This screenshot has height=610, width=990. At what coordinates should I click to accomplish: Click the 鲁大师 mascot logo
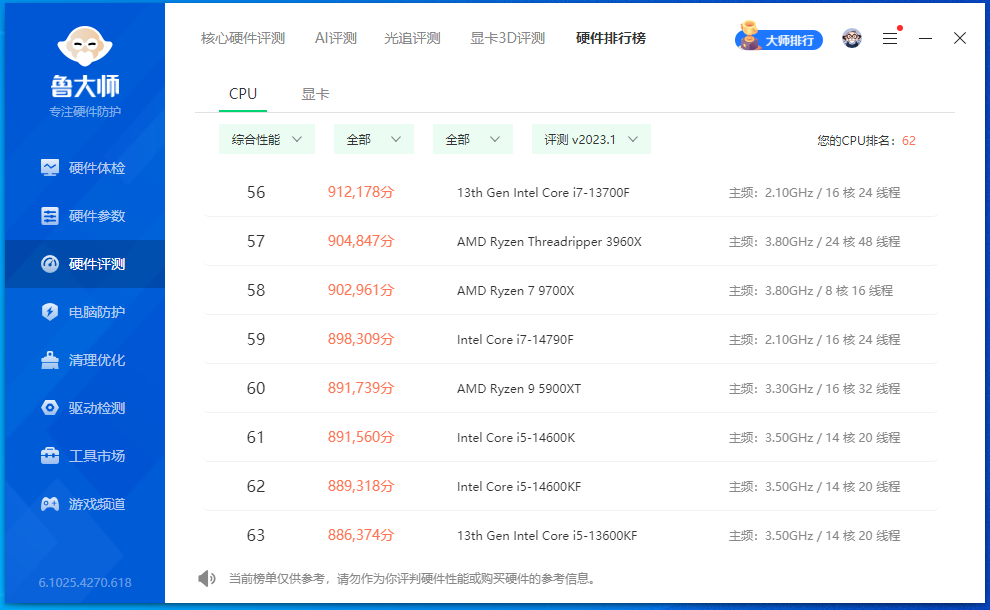[85, 47]
